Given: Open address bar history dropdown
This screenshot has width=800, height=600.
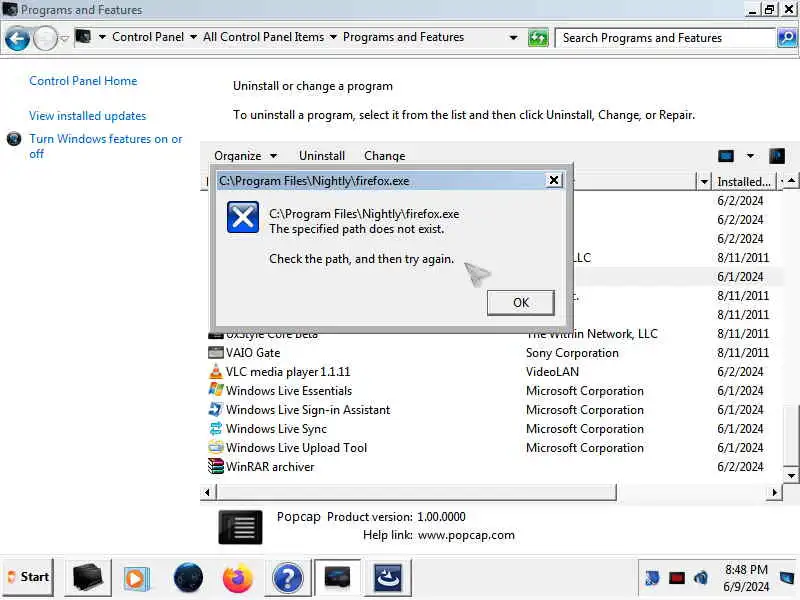Looking at the screenshot, I should coord(513,38).
